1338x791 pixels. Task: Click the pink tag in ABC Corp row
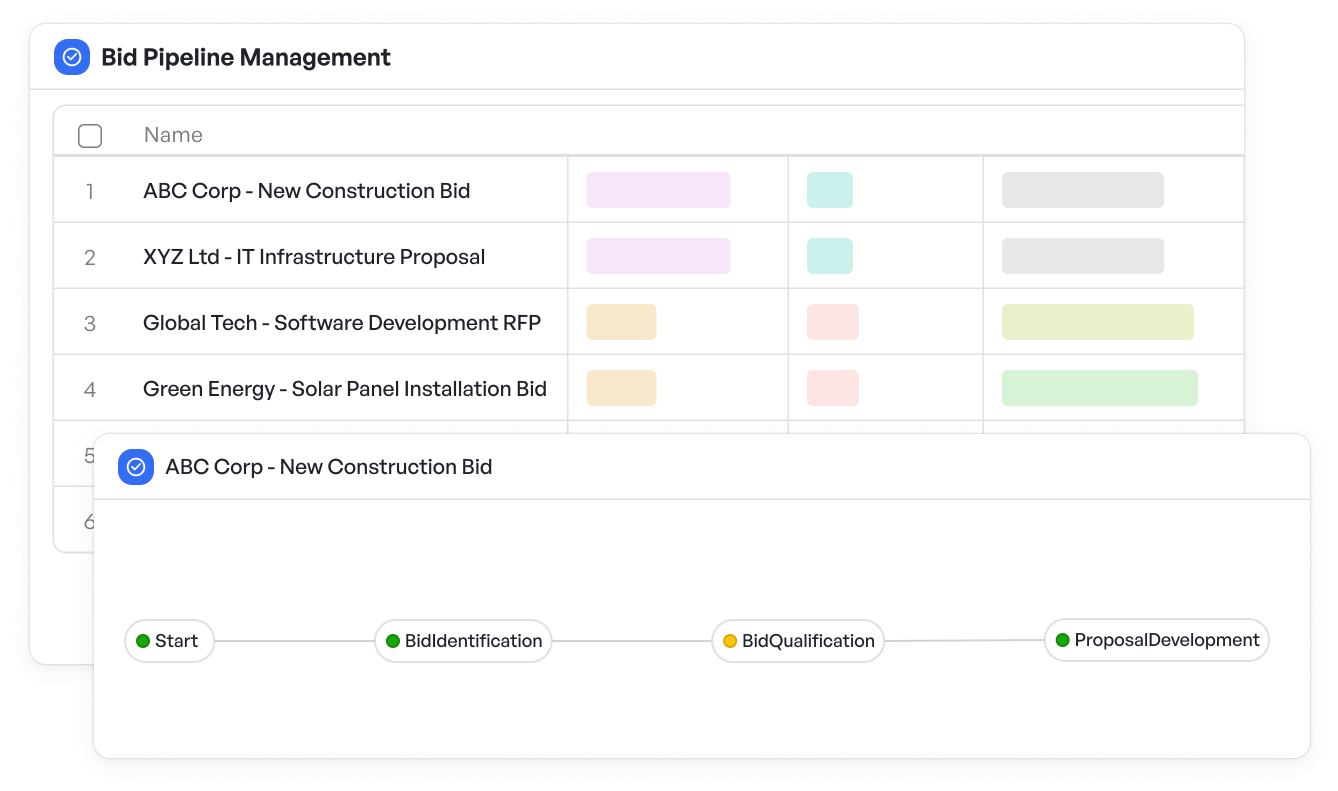(658, 190)
